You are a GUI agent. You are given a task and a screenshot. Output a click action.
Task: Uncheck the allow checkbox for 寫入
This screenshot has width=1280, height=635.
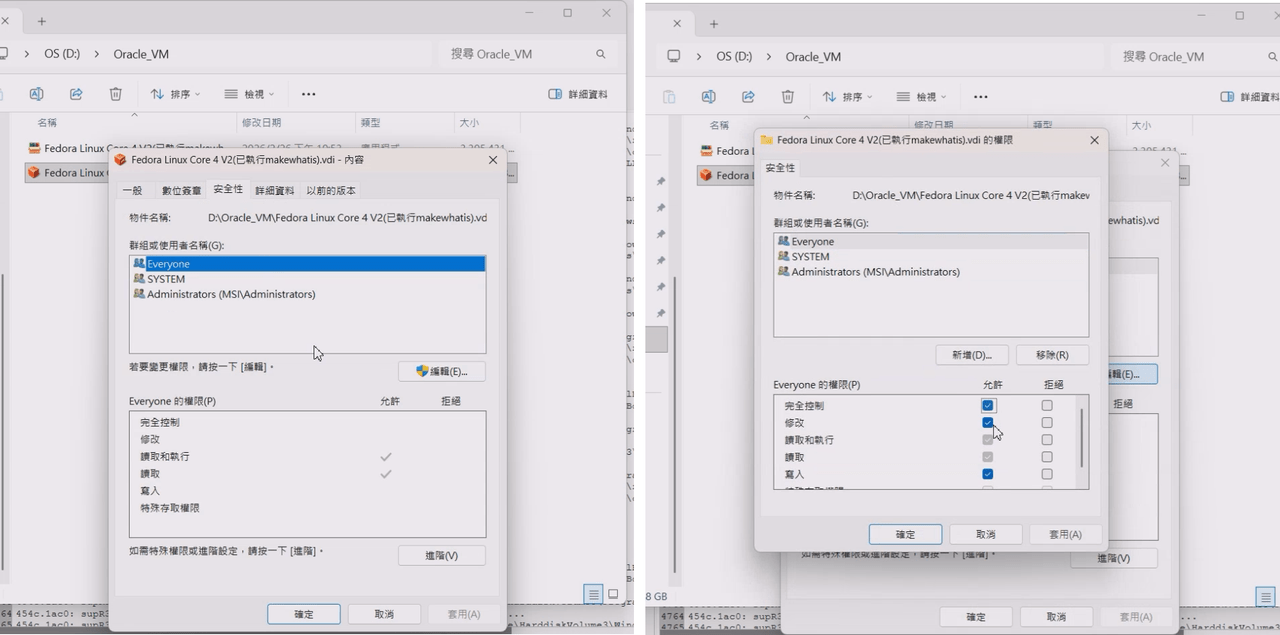[x=988, y=474]
